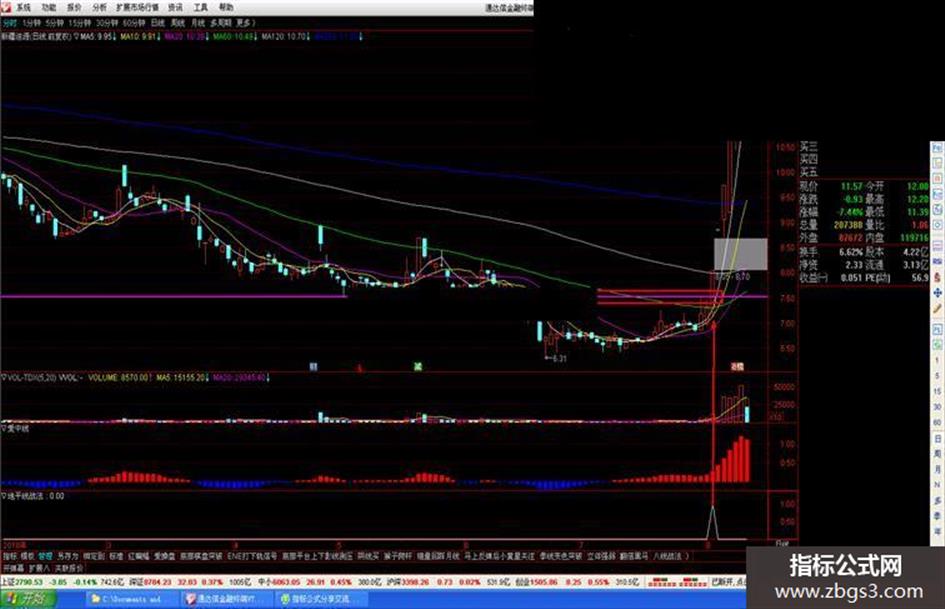
Task: Click the 创业 index value in status bar
Action: 545,582
